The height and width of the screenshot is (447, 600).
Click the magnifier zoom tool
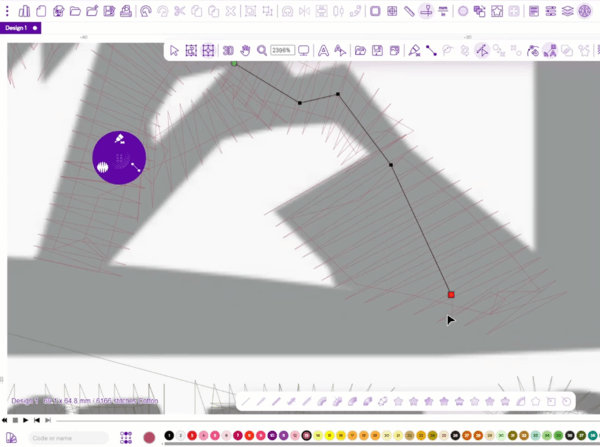261,50
